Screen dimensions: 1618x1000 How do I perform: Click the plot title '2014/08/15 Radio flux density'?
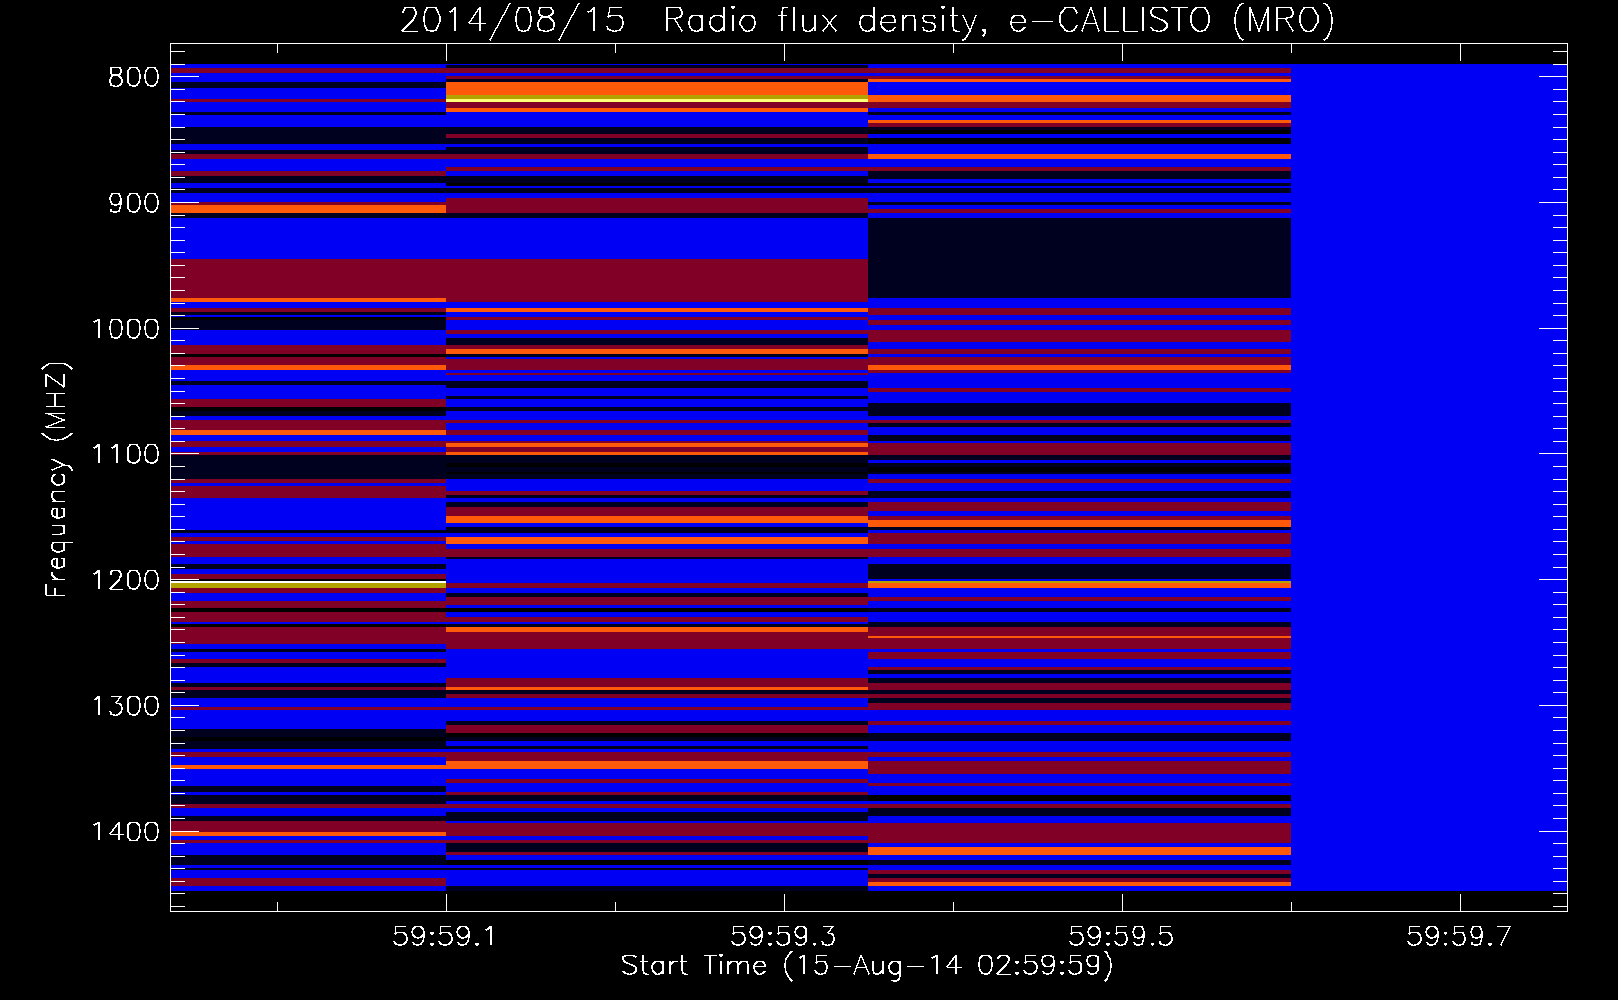click(686, 20)
